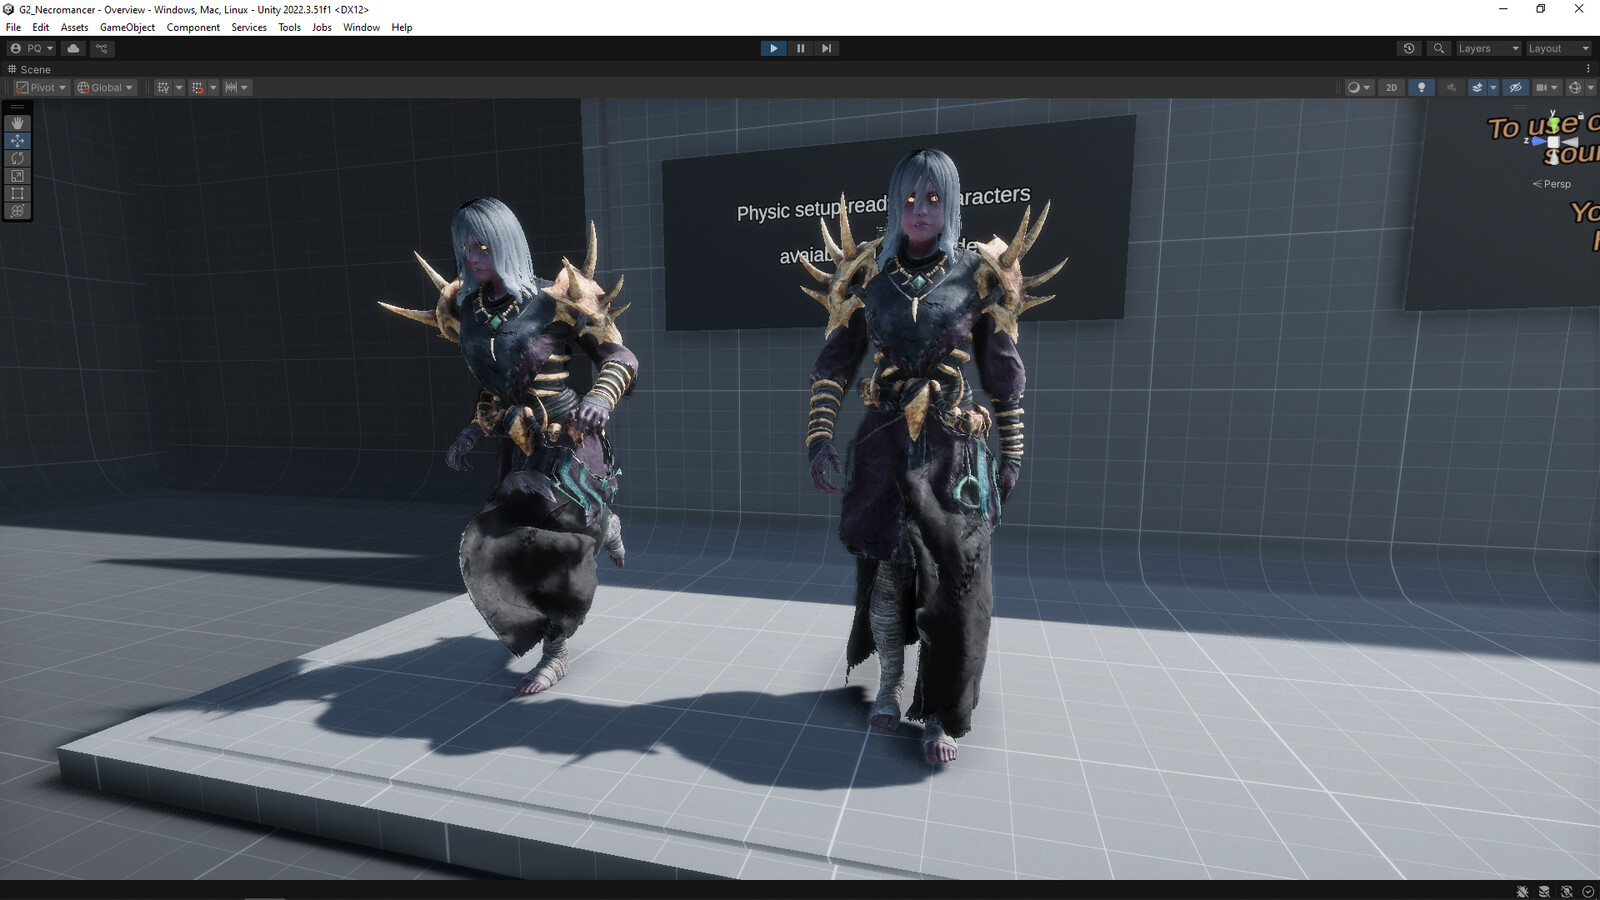Open the Tools menu
Image resolution: width=1600 pixels, height=900 pixels.
289,27
